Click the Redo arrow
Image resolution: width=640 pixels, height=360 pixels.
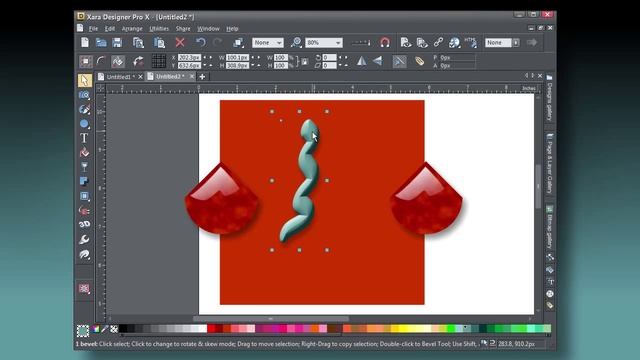(218, 42)
